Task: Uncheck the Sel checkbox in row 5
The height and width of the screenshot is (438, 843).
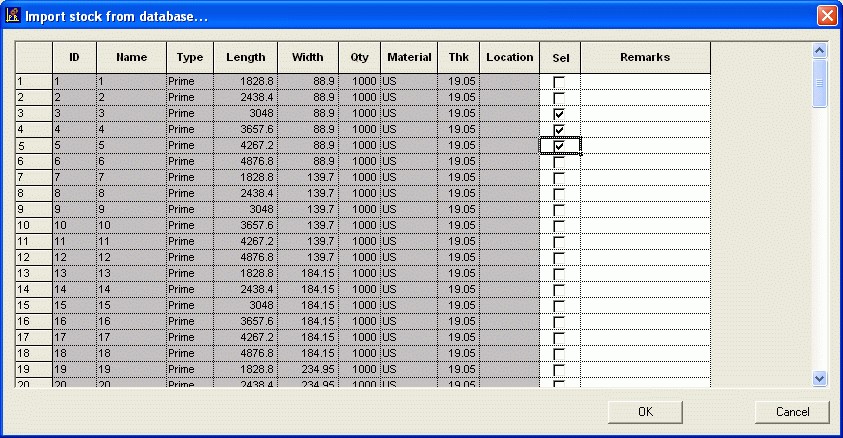Action: tap(559, 146)
